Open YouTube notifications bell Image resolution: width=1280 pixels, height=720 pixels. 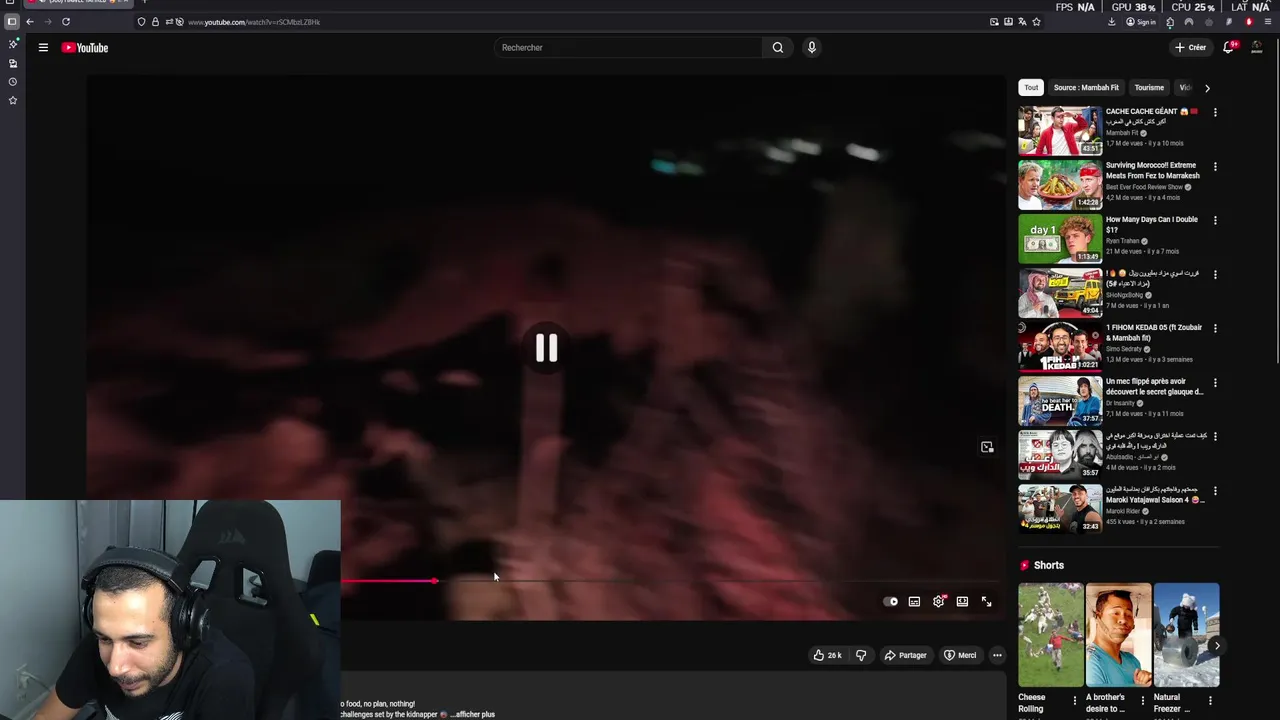pos(1229,47)
